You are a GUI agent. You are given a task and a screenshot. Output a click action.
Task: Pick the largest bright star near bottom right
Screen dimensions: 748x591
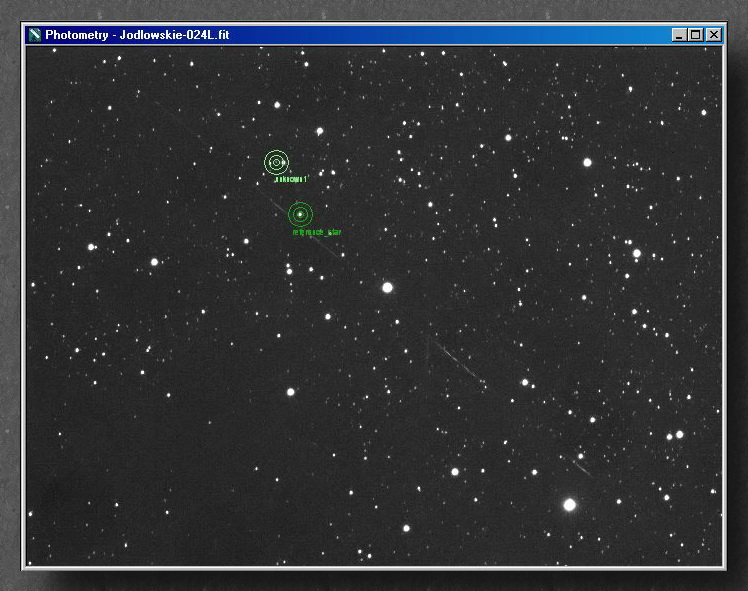(x=570, y=505)
